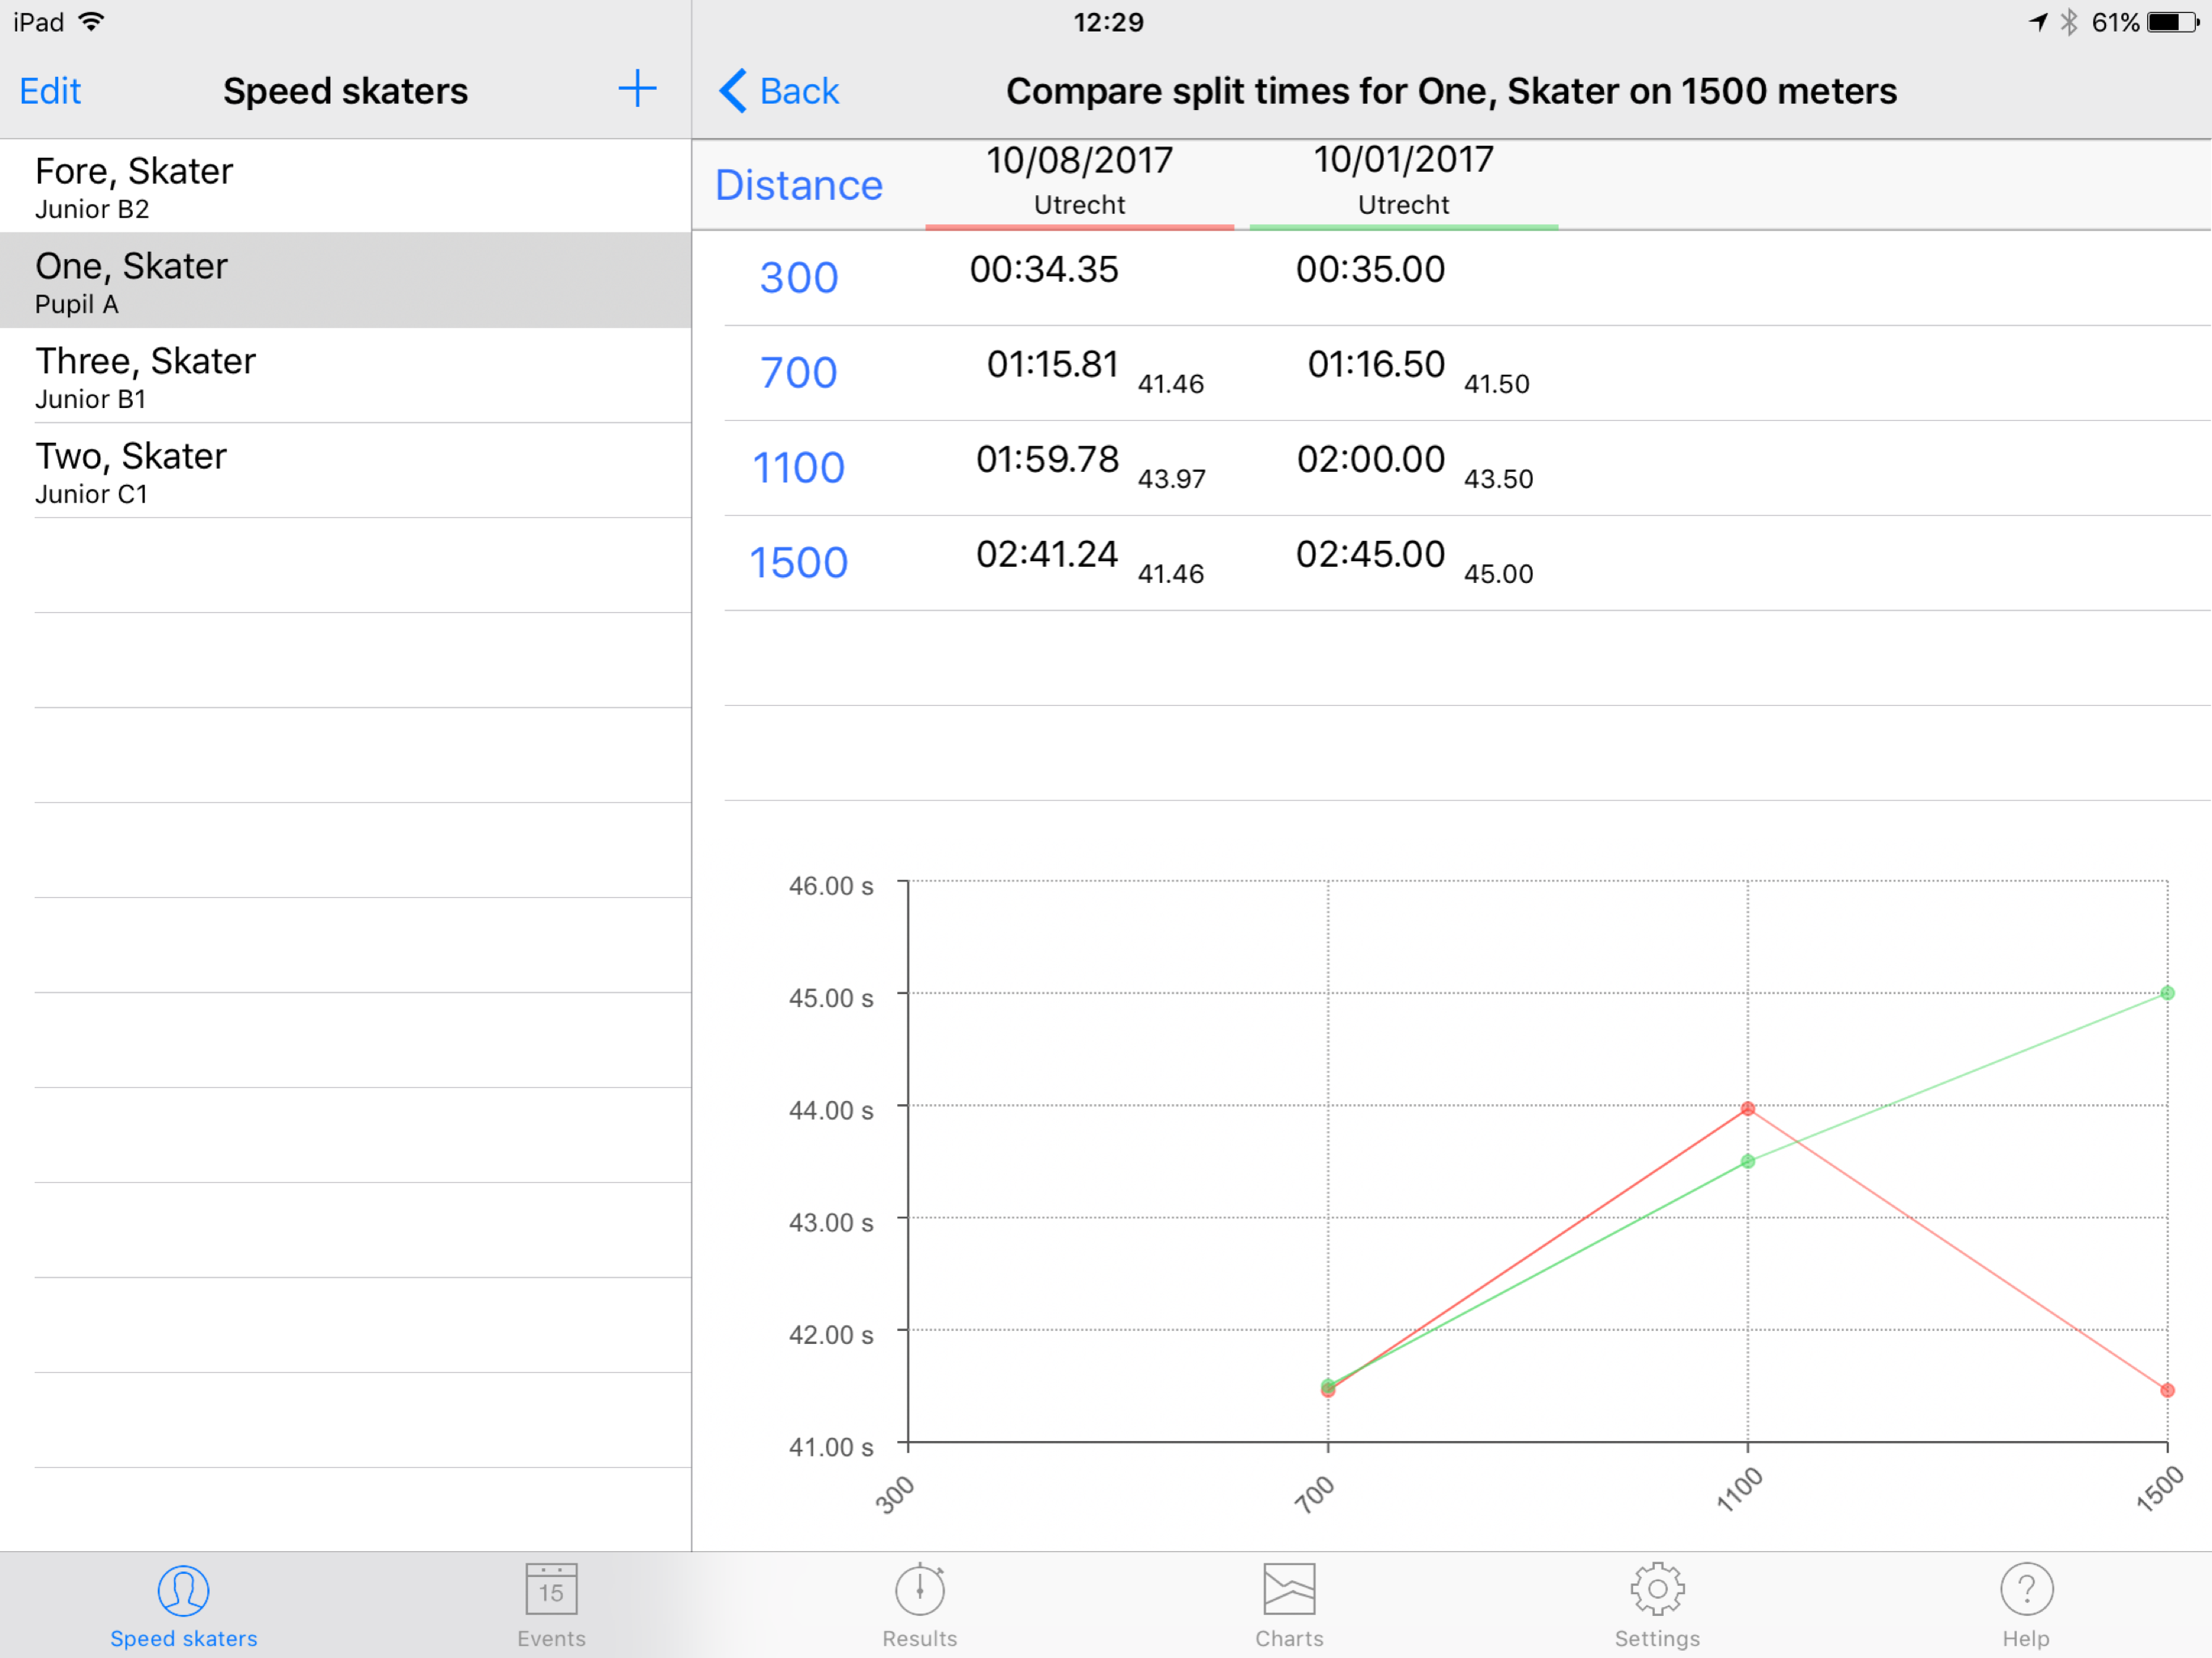
Task: Tap the Wi-Fi status icon
Action: click(x=91, y=22)
